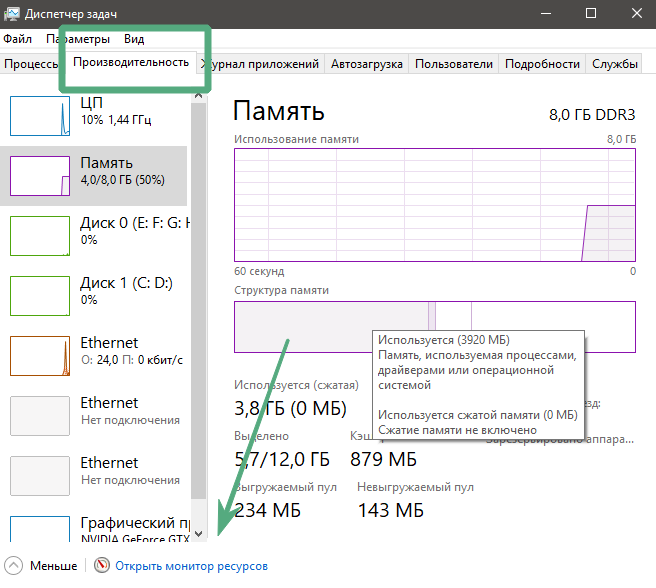Open the Ethernet graph showing 24,0 кбит/с

(x=39, y=356)
